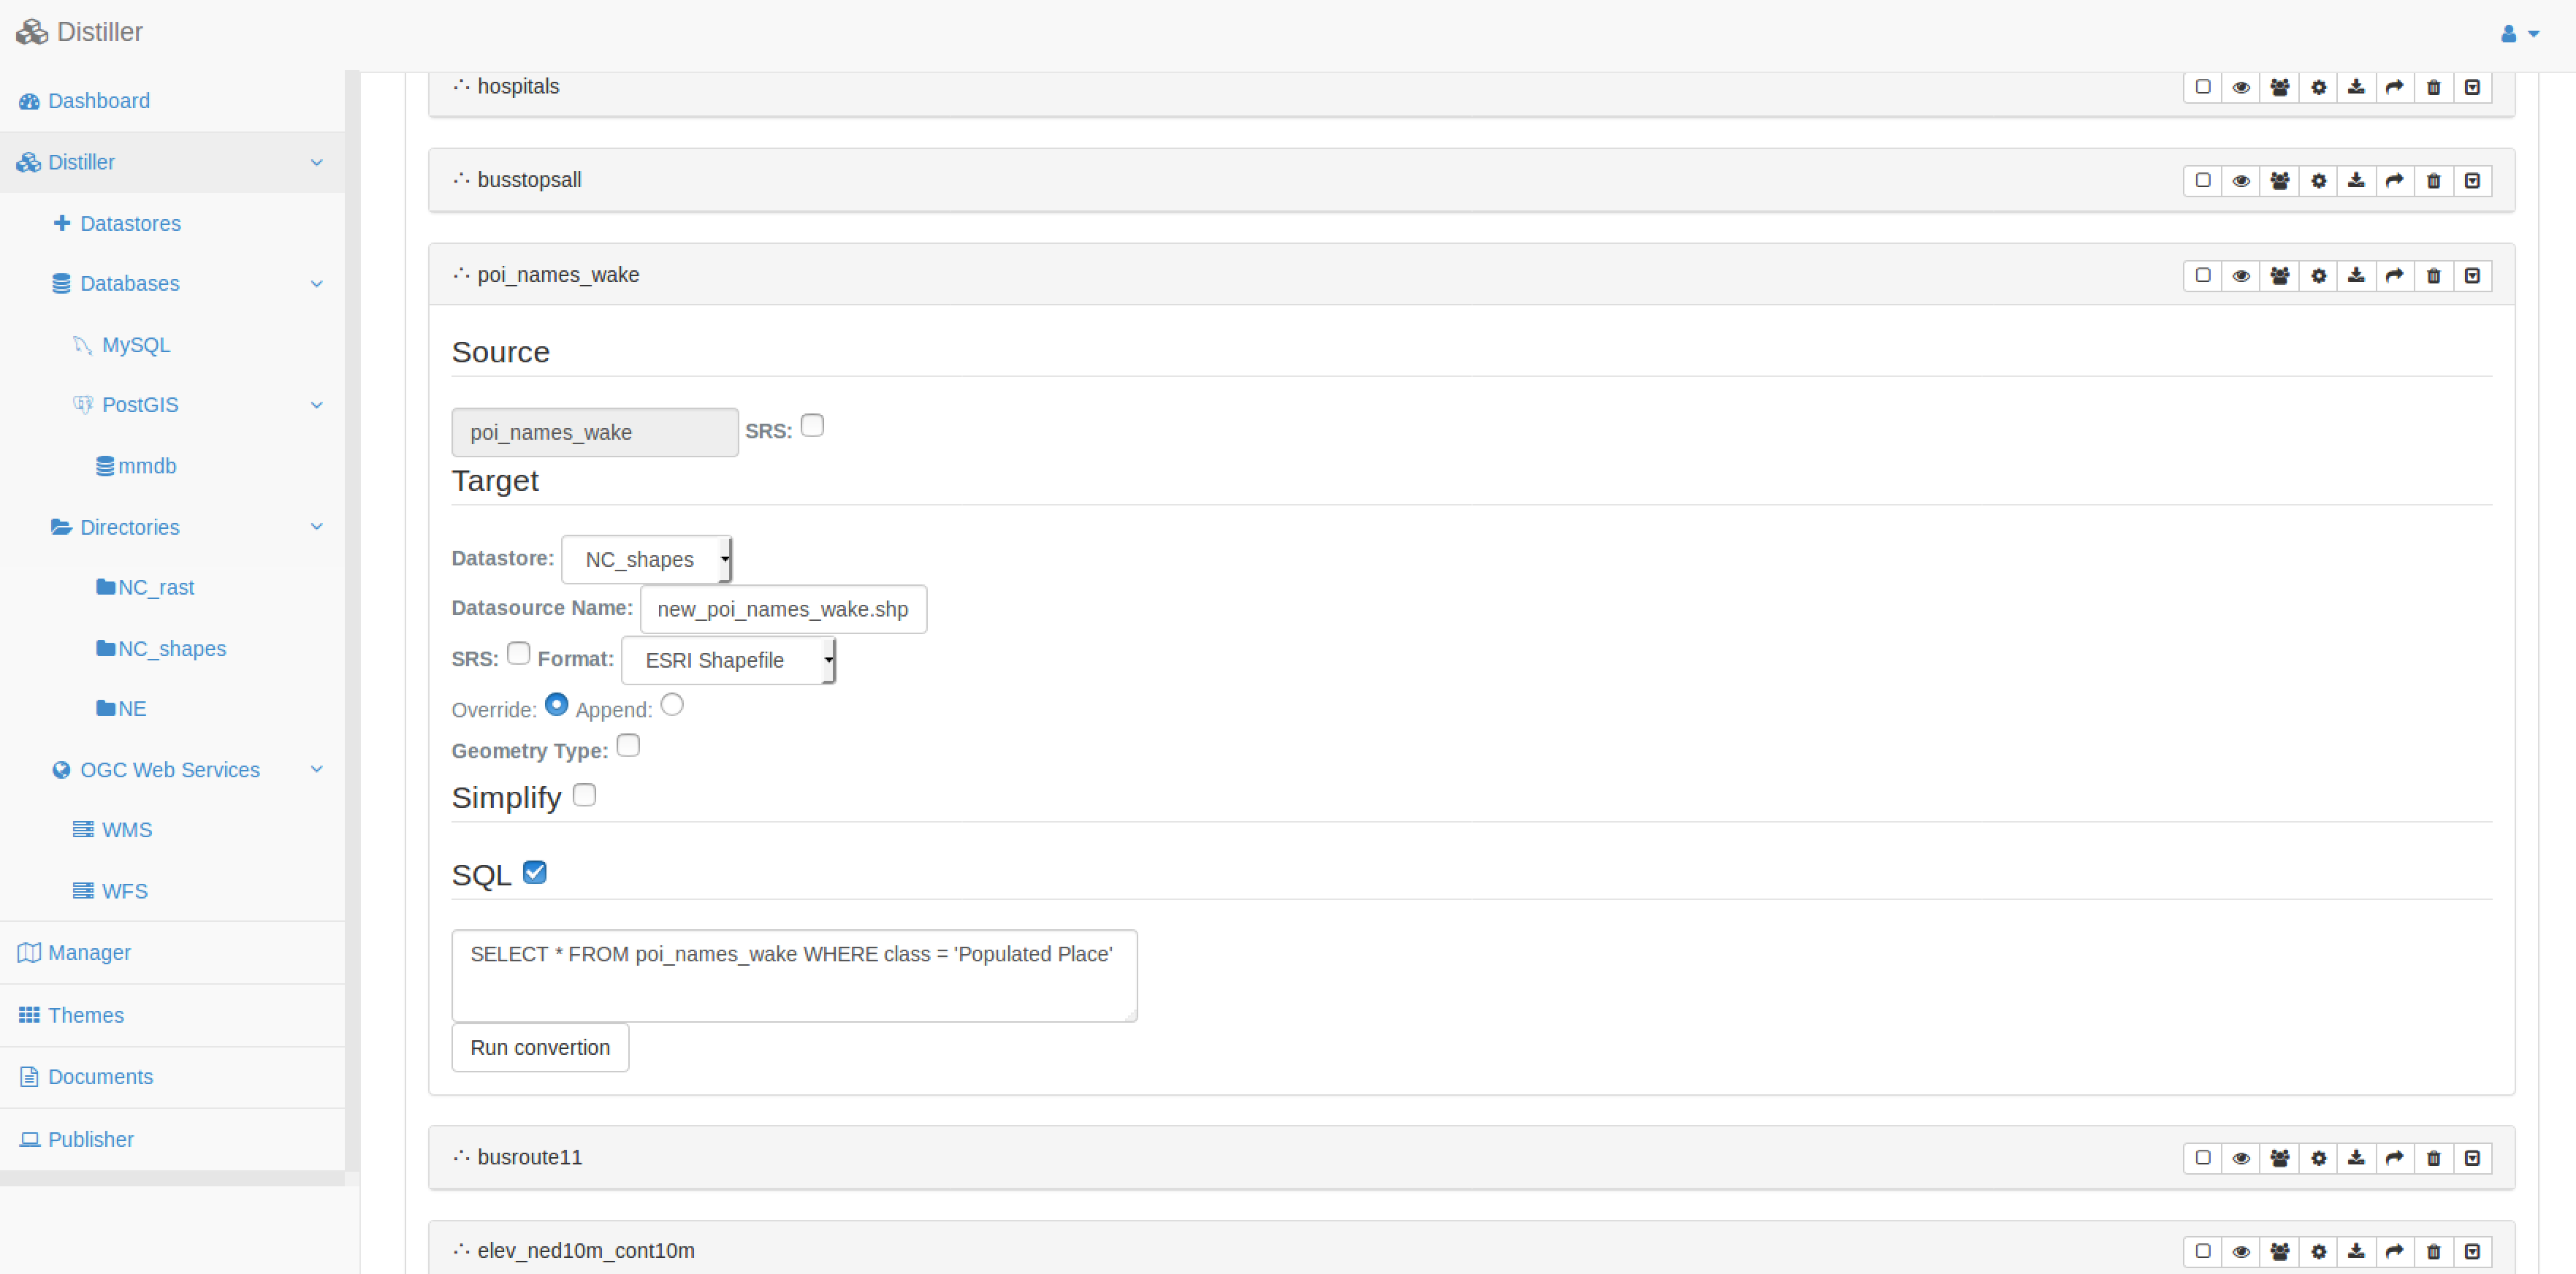
Task: Click trash delete icon for busstopsall
Action: pos(2433,181)
